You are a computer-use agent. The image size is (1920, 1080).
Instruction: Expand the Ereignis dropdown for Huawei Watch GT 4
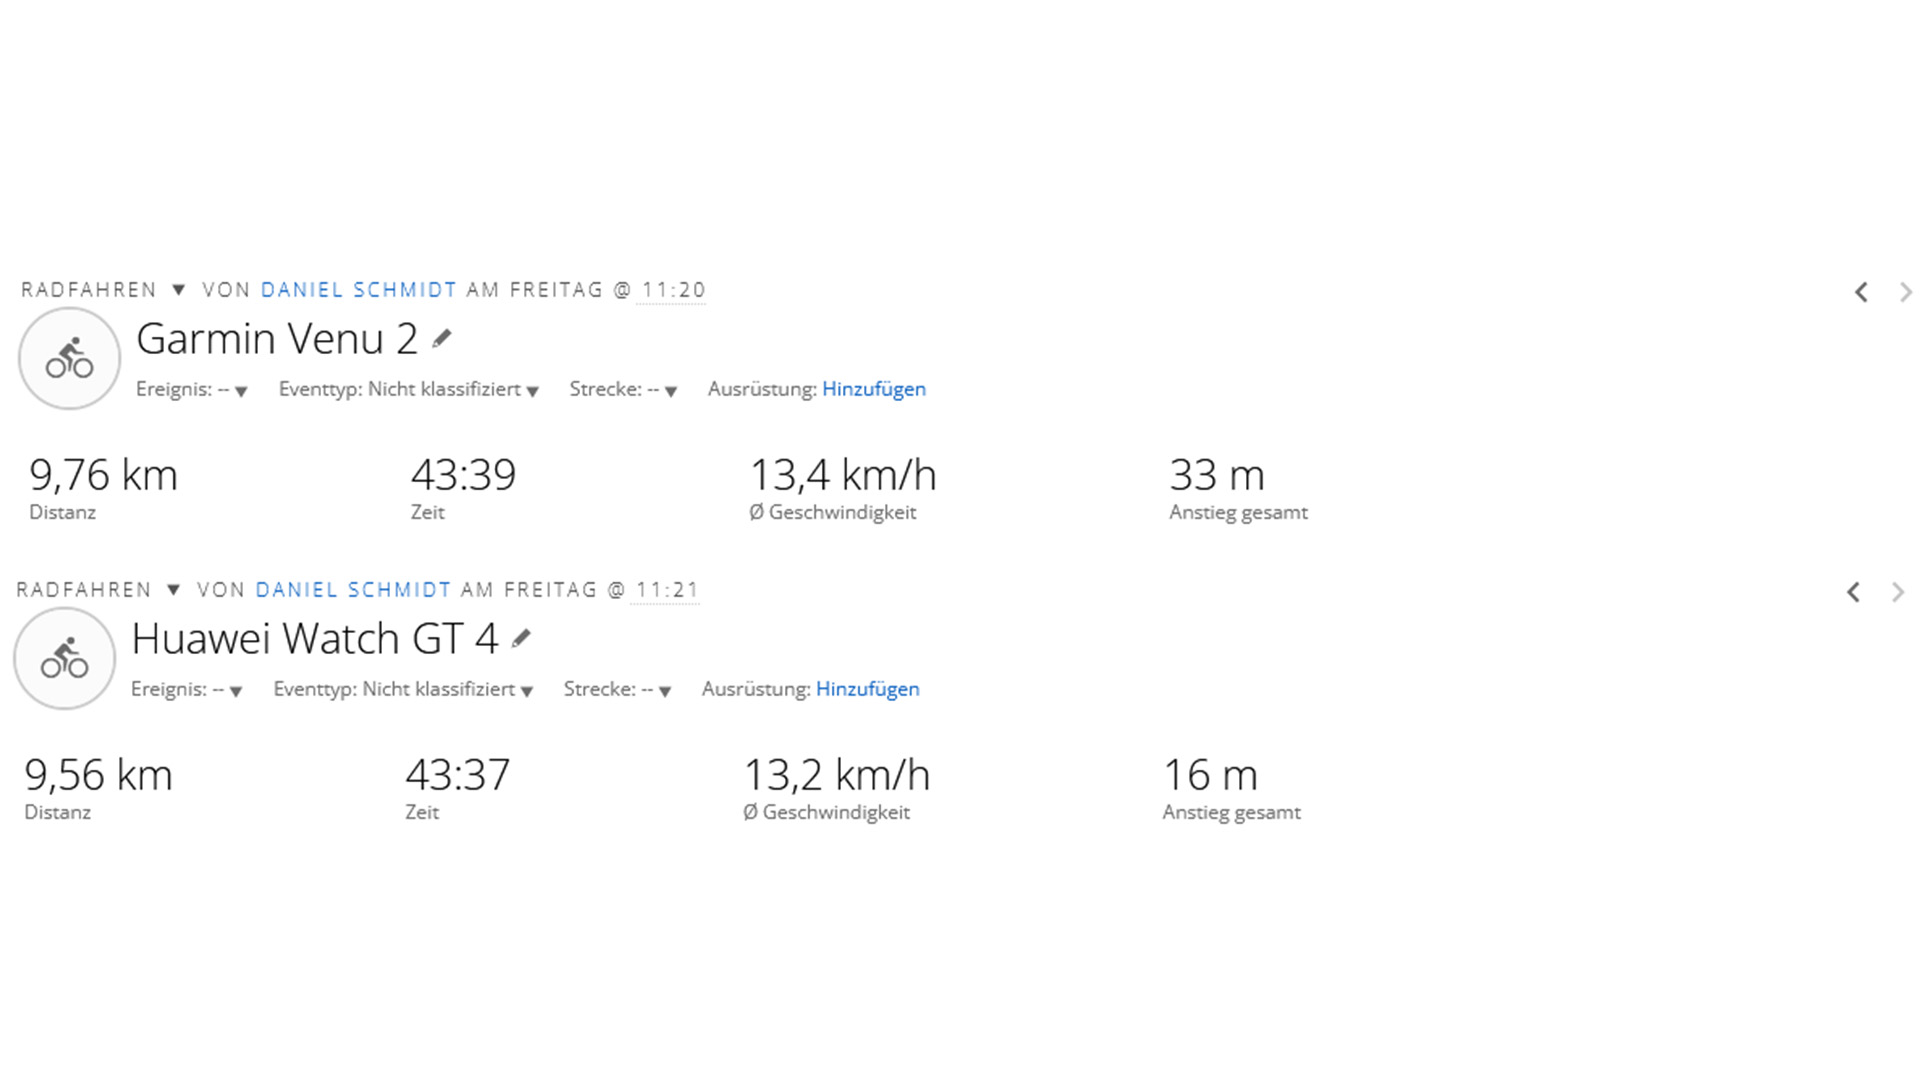(235, 691)
